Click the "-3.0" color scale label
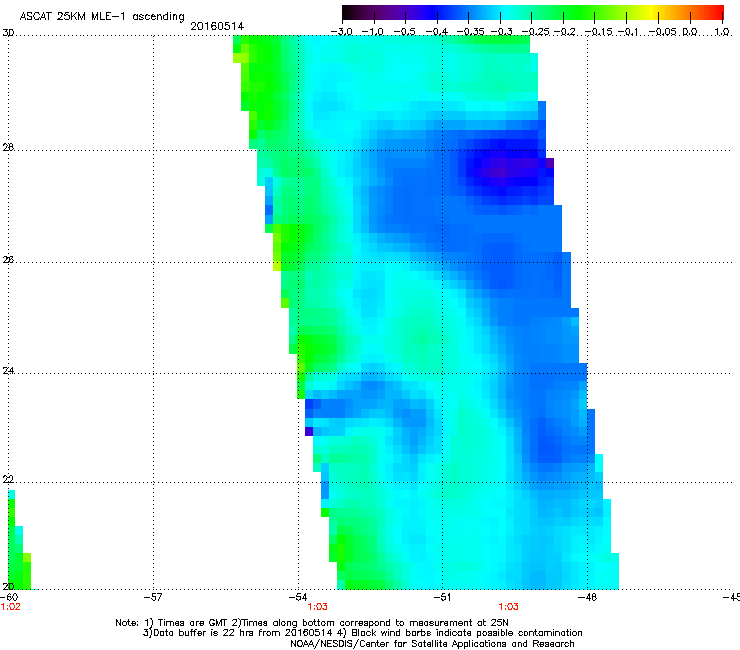This screenshot has width=740, height=650. point(341,32)
